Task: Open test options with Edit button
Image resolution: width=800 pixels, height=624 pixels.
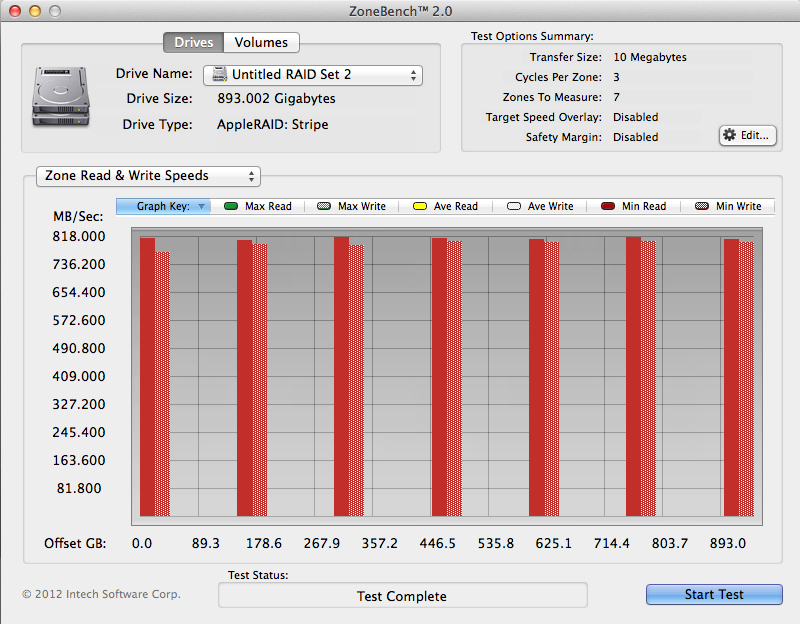Action: [x=747, y=135]
